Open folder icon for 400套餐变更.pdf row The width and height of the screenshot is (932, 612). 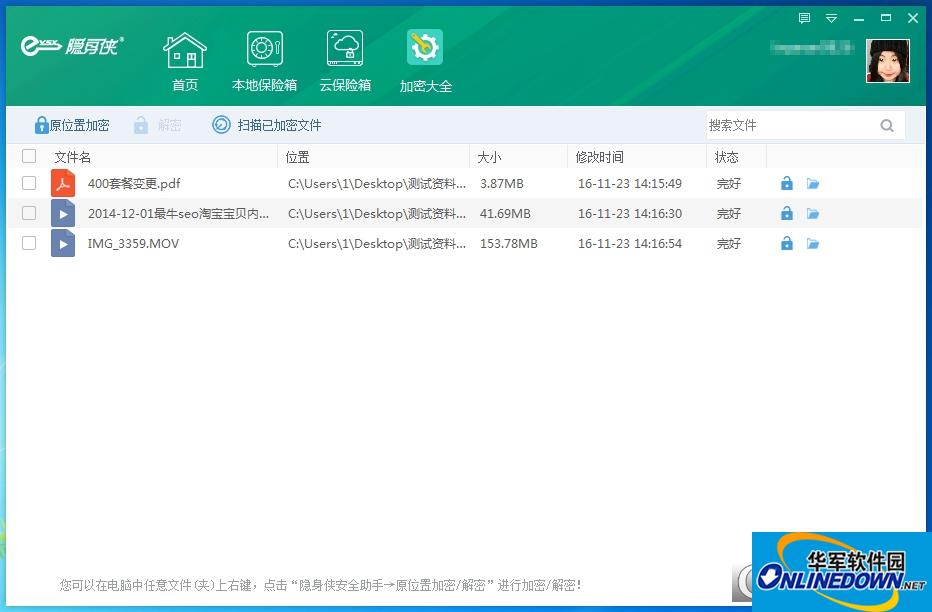click(x=813, y=184)
